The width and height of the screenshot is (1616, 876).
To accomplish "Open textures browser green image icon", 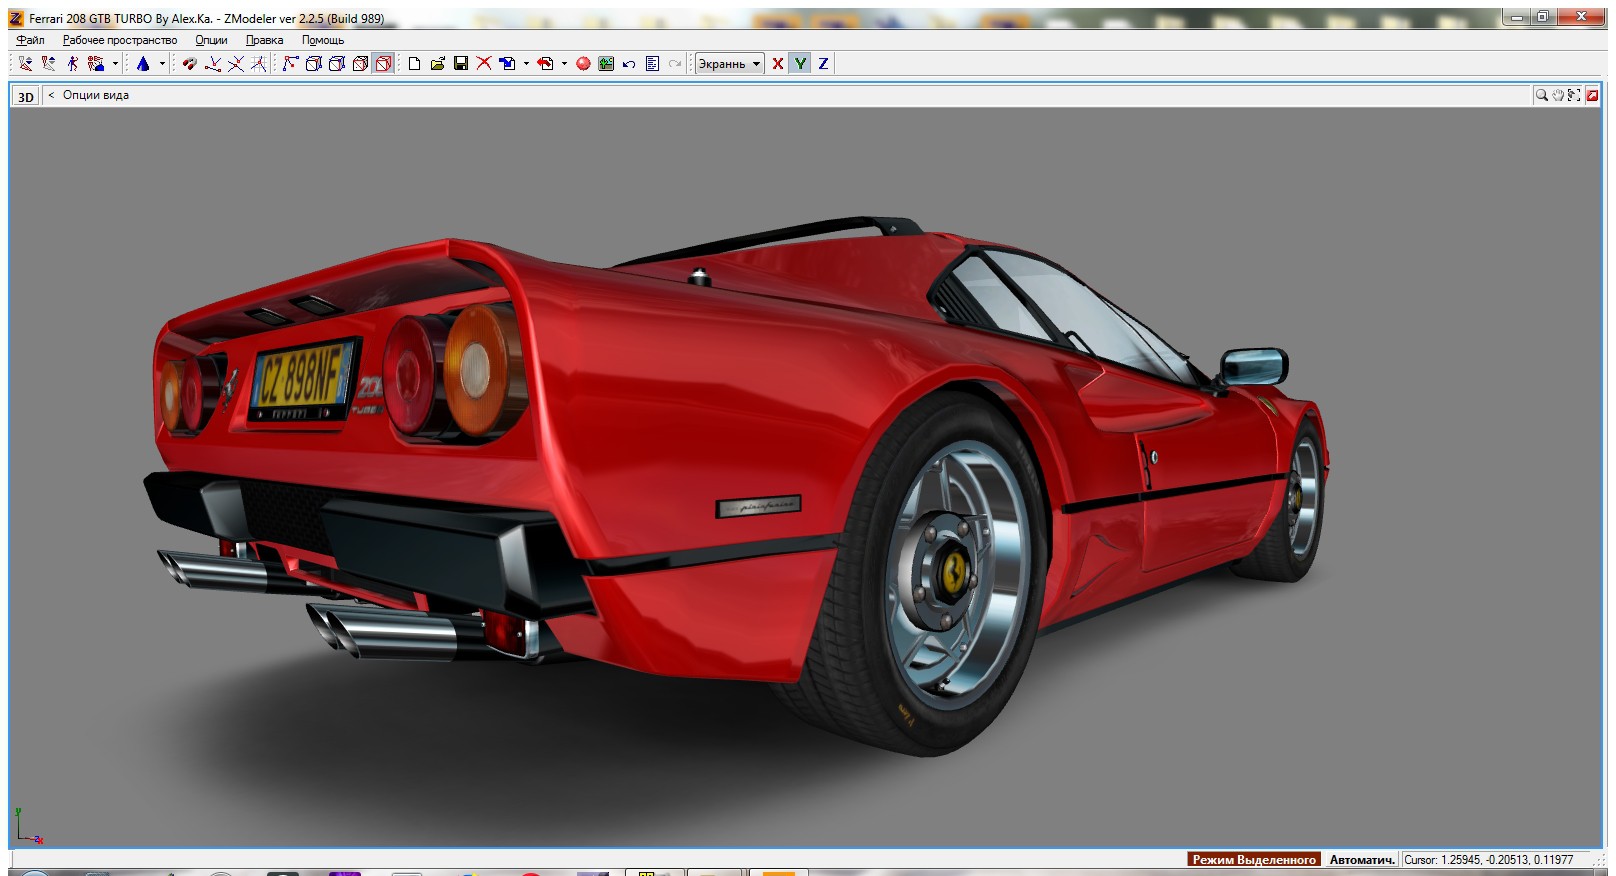I will [606, 64].
